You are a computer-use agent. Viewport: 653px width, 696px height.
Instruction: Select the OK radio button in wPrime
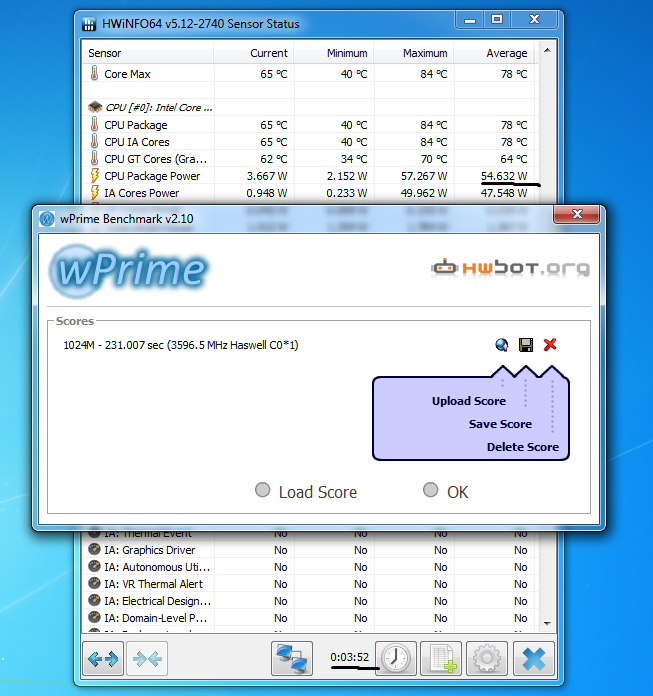coord(430,490)
